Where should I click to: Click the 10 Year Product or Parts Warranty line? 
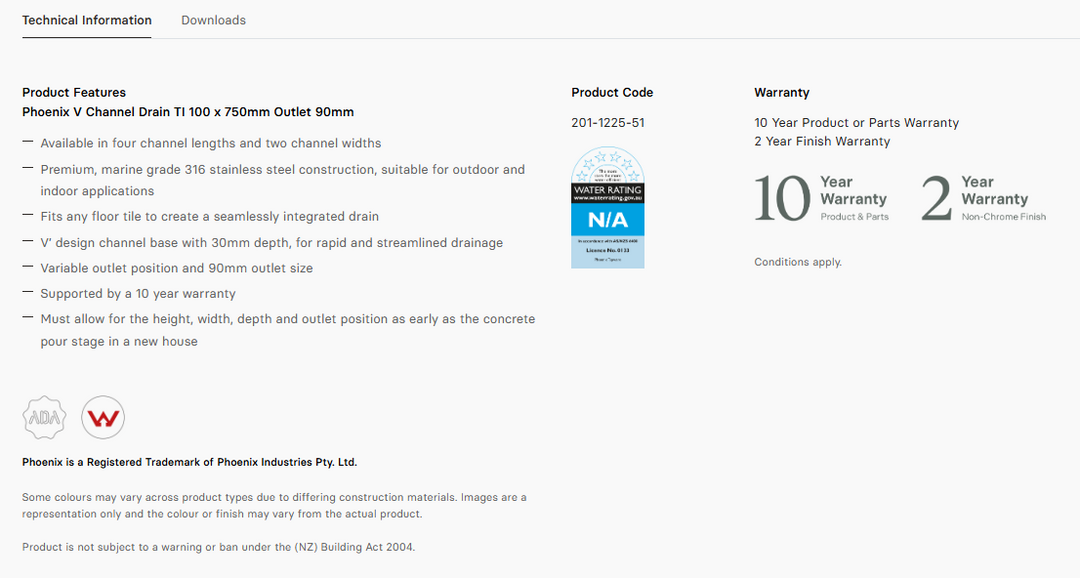(856, 123)
